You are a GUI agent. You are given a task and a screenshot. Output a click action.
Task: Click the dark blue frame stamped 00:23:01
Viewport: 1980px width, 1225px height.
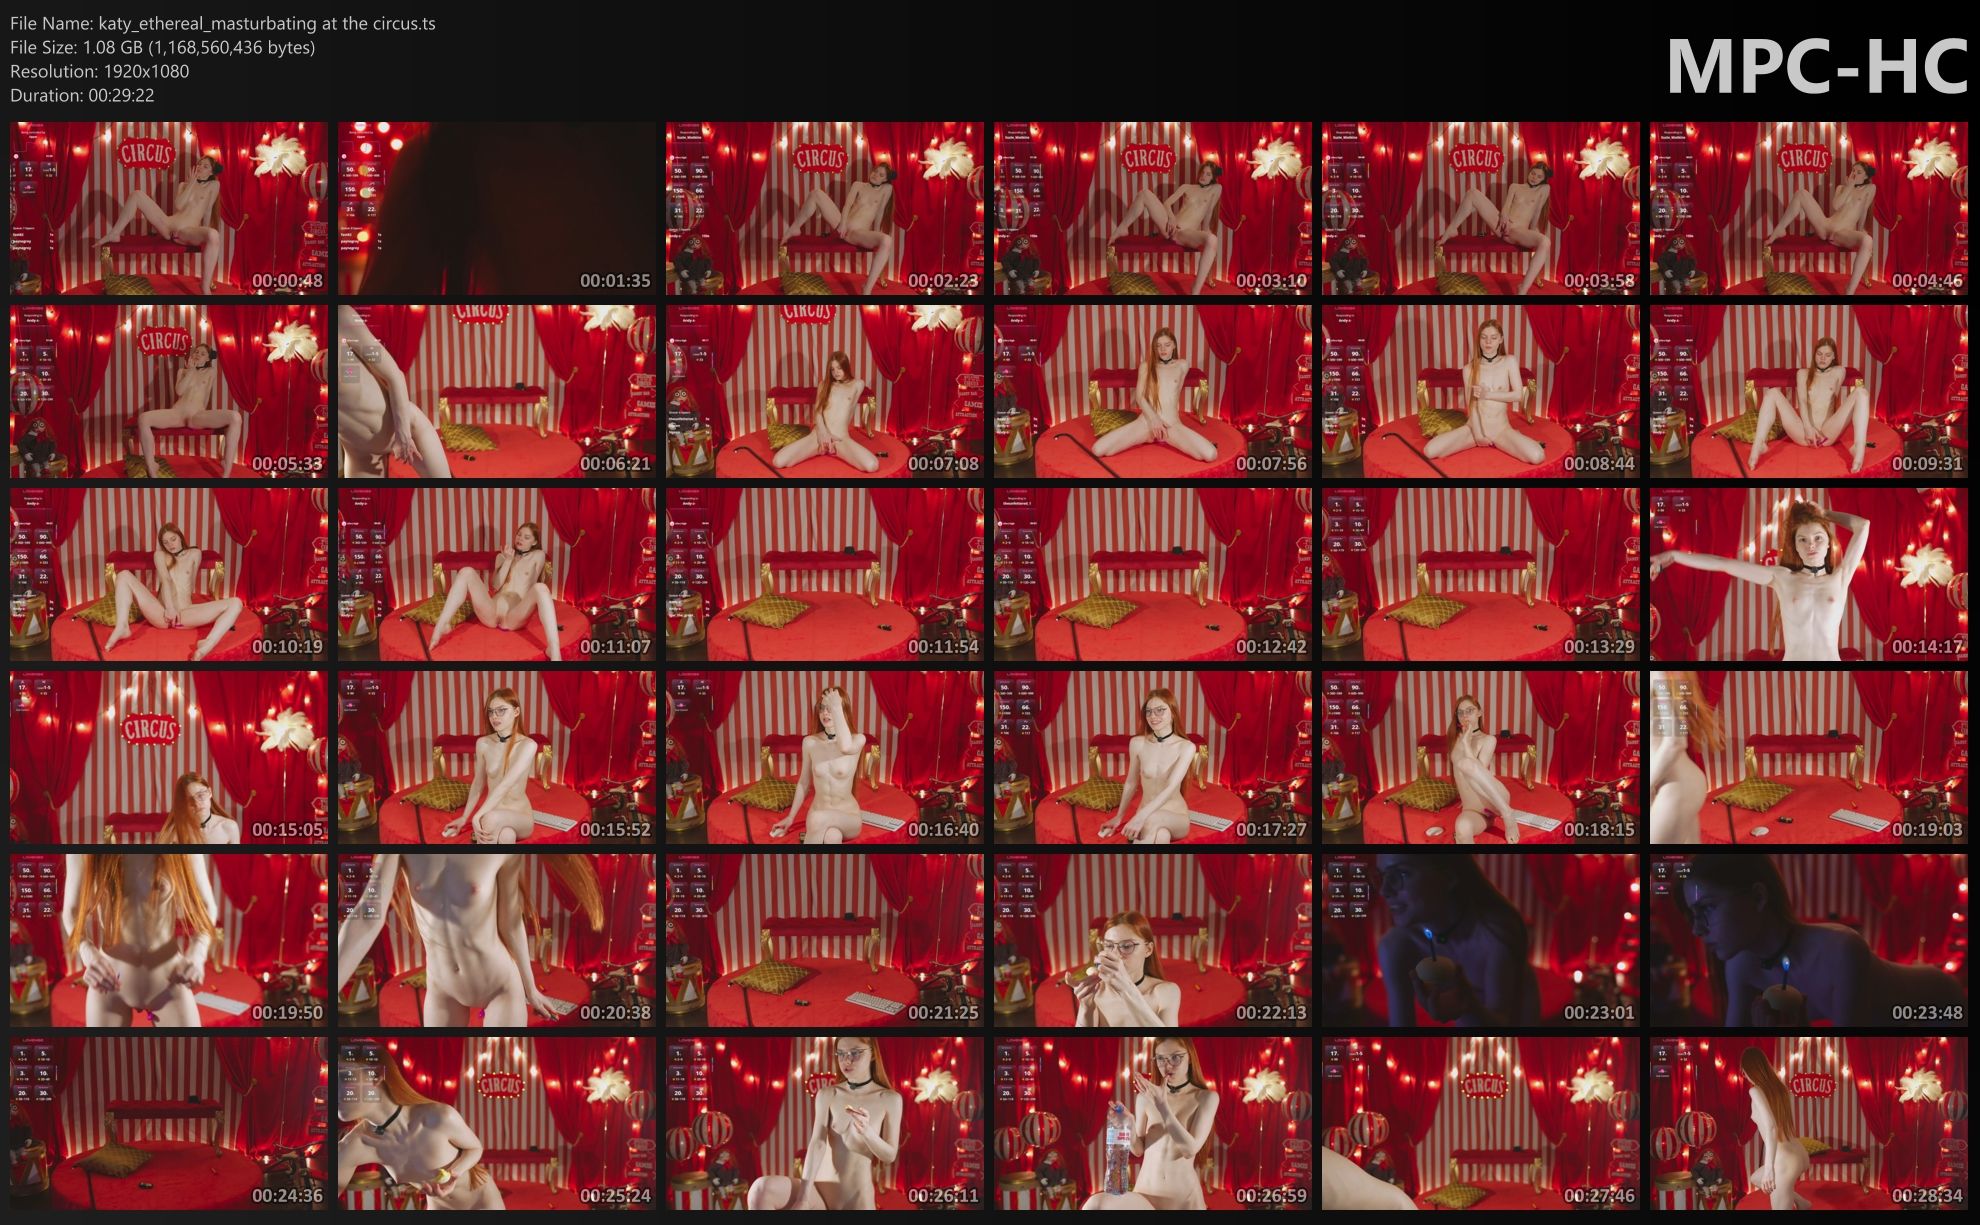pos(1481,941)
